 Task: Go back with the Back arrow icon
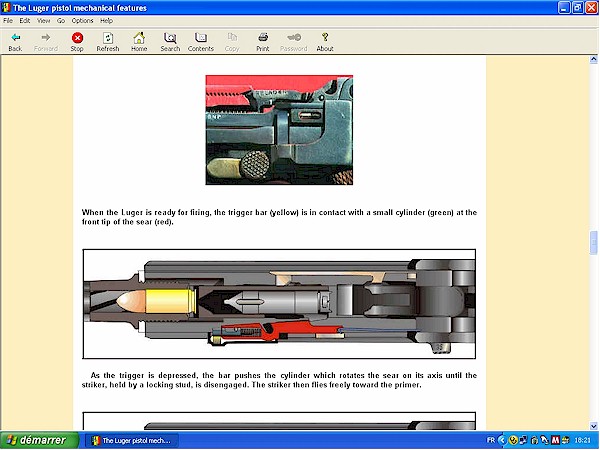15,38
